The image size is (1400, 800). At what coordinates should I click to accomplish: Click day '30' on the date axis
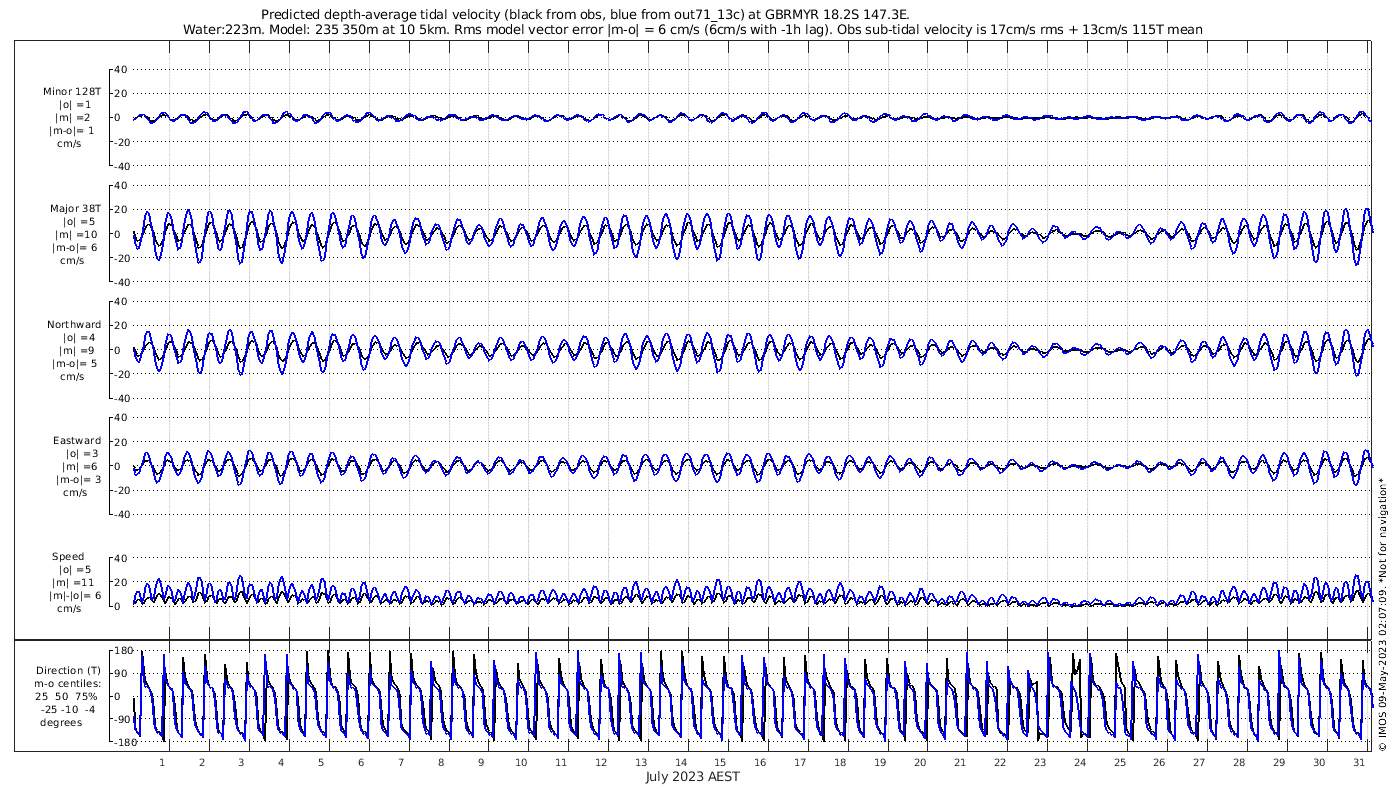tap(1319, 762)
